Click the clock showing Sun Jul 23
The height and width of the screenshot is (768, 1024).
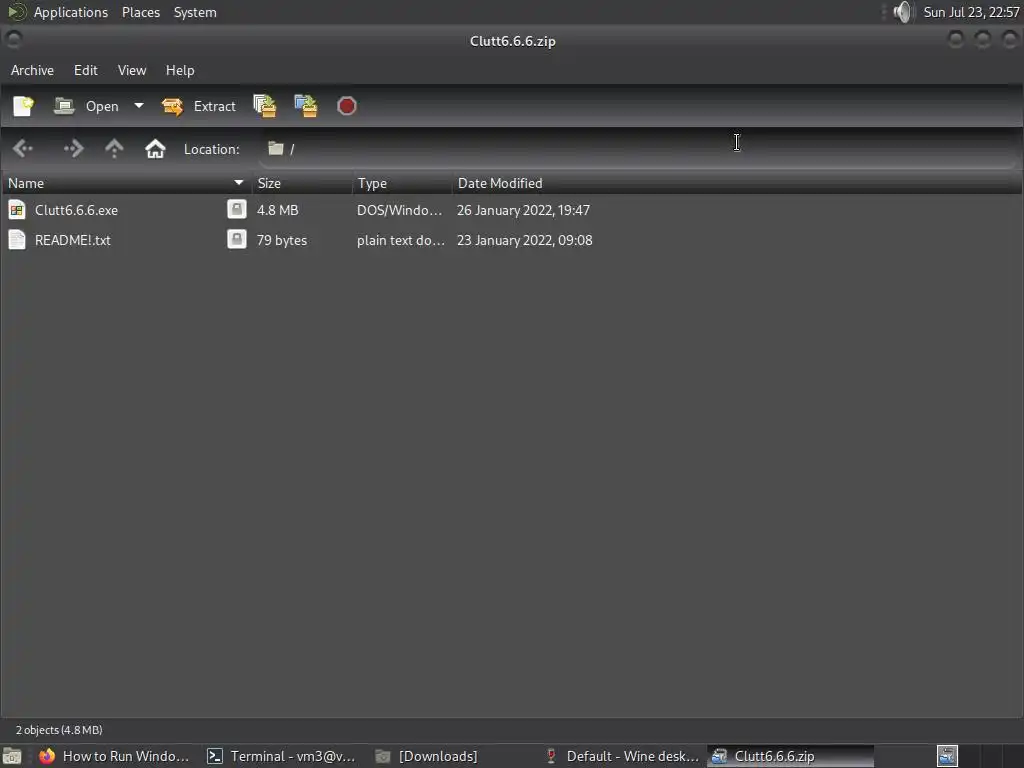tap(971, 12)
